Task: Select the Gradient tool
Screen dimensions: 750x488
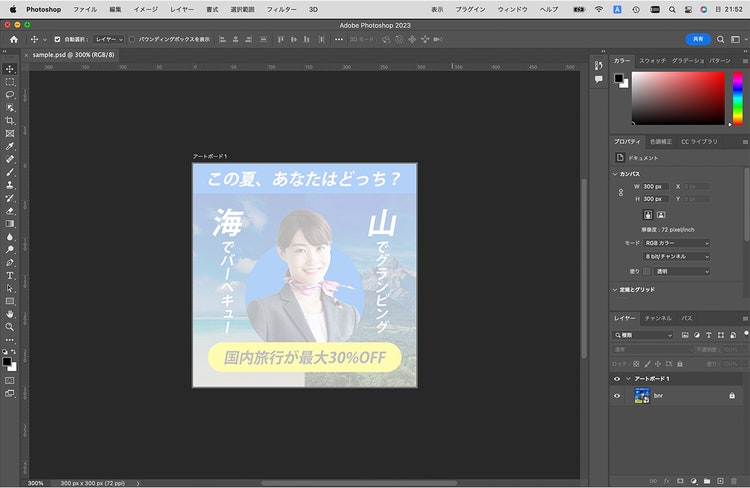Action: pyautogui.click(x=10, y=224)
